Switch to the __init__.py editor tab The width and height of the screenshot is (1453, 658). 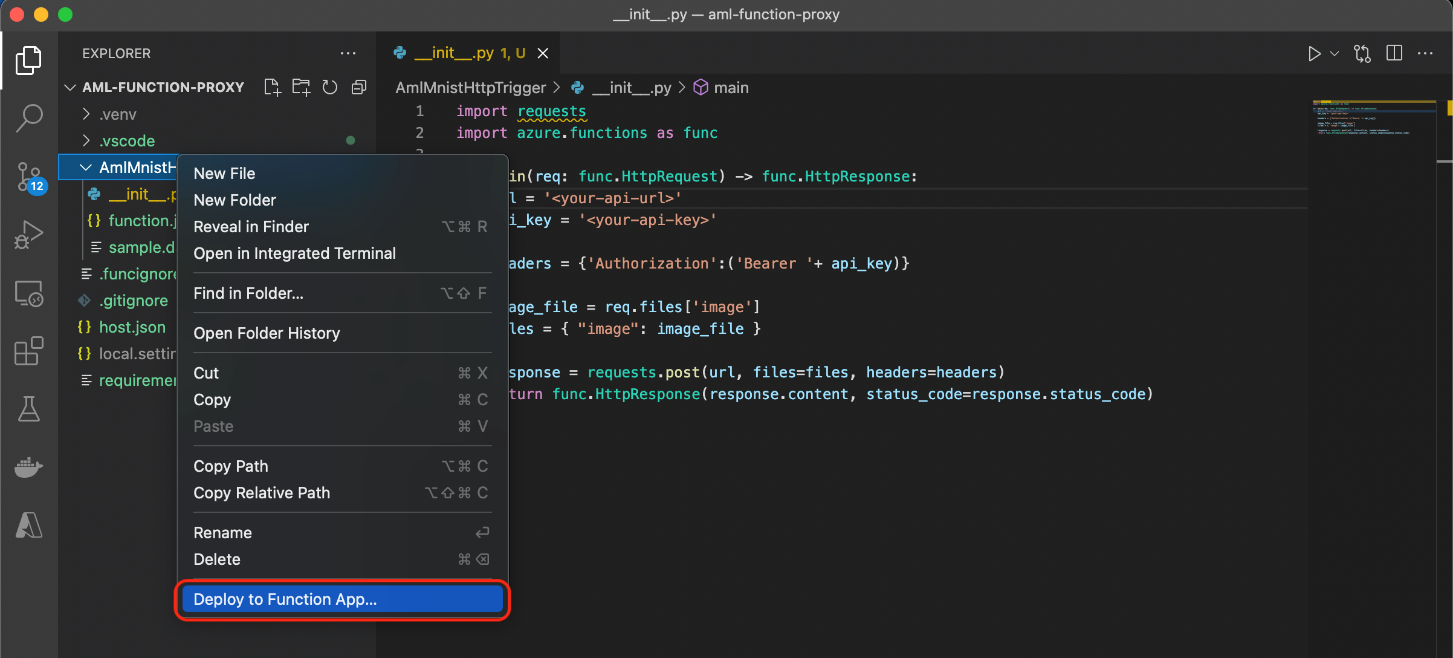(470, 53)
